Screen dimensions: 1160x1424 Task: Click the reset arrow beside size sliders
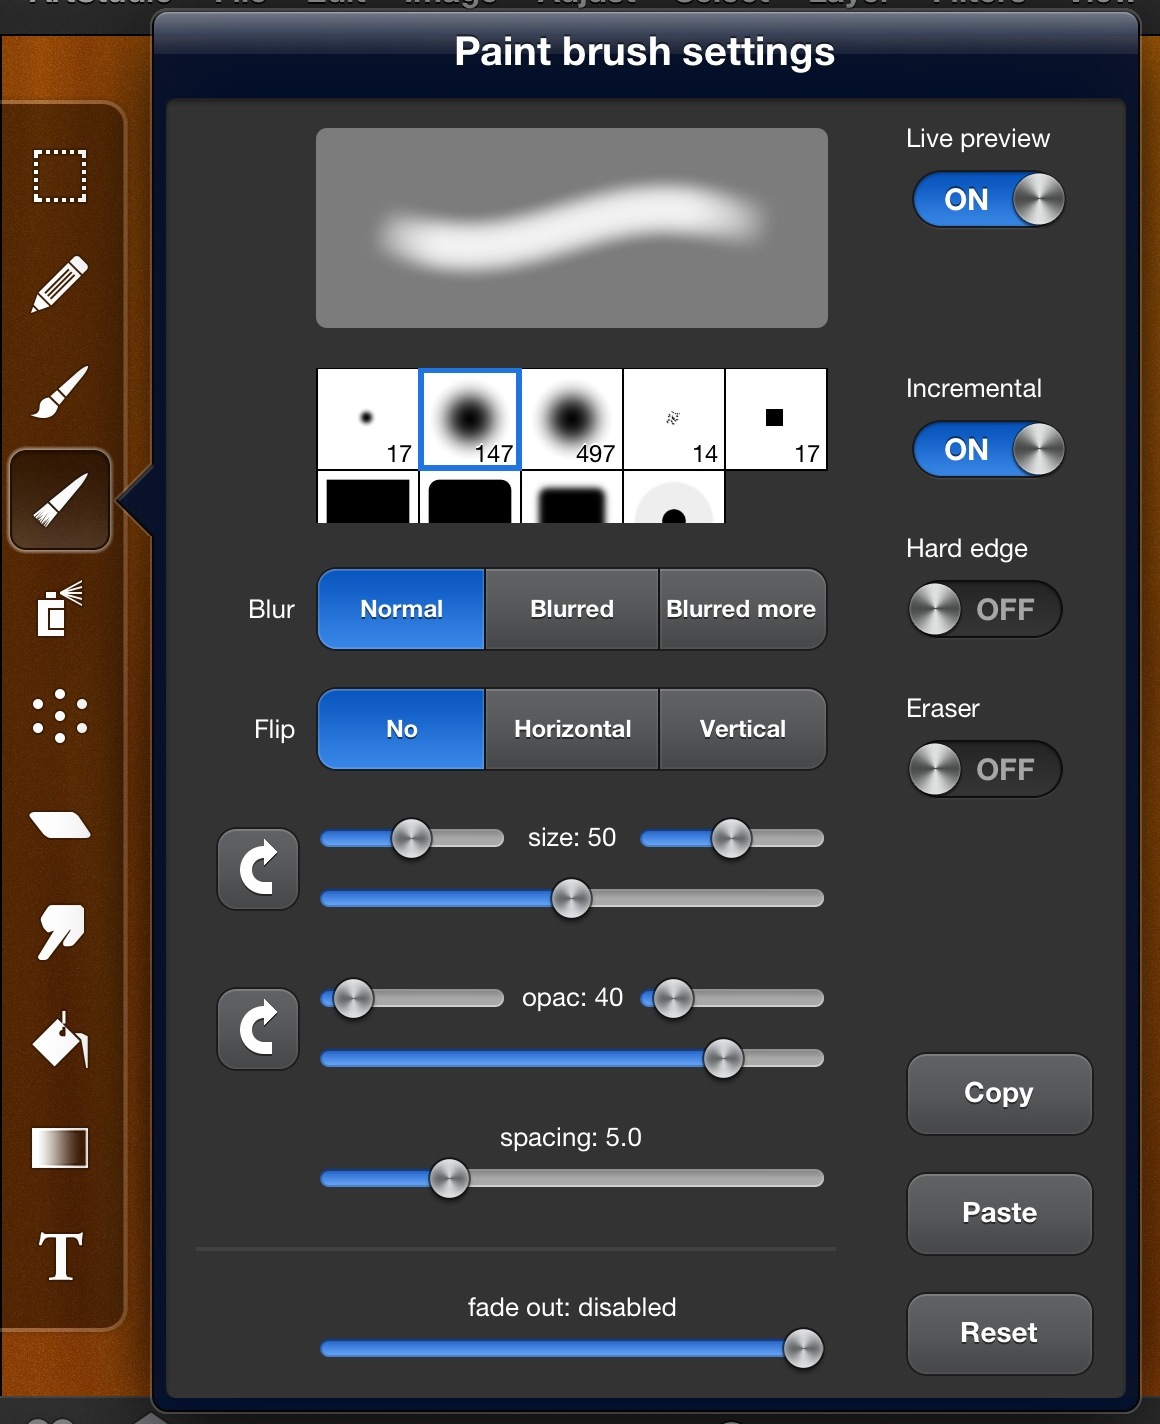[x=258, y=869]
